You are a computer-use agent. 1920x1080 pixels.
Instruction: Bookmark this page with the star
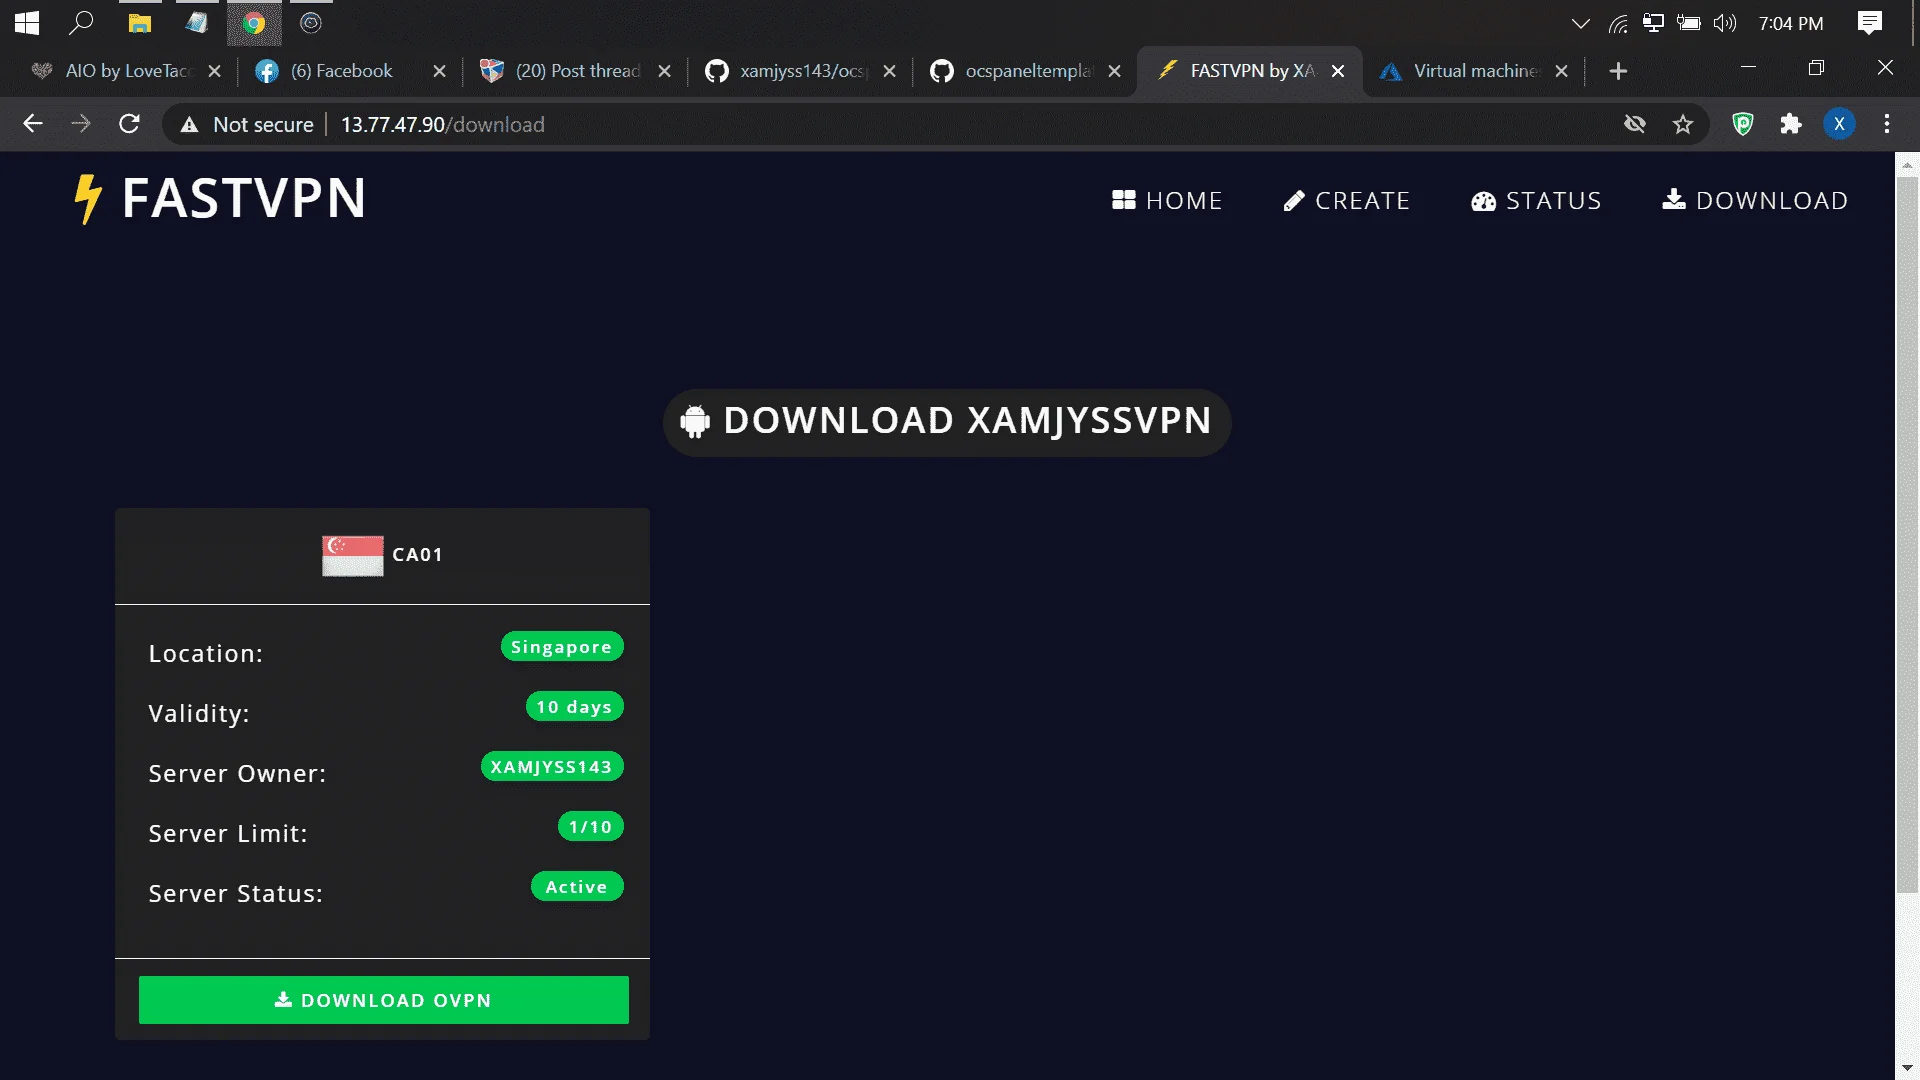(1683, 124)
